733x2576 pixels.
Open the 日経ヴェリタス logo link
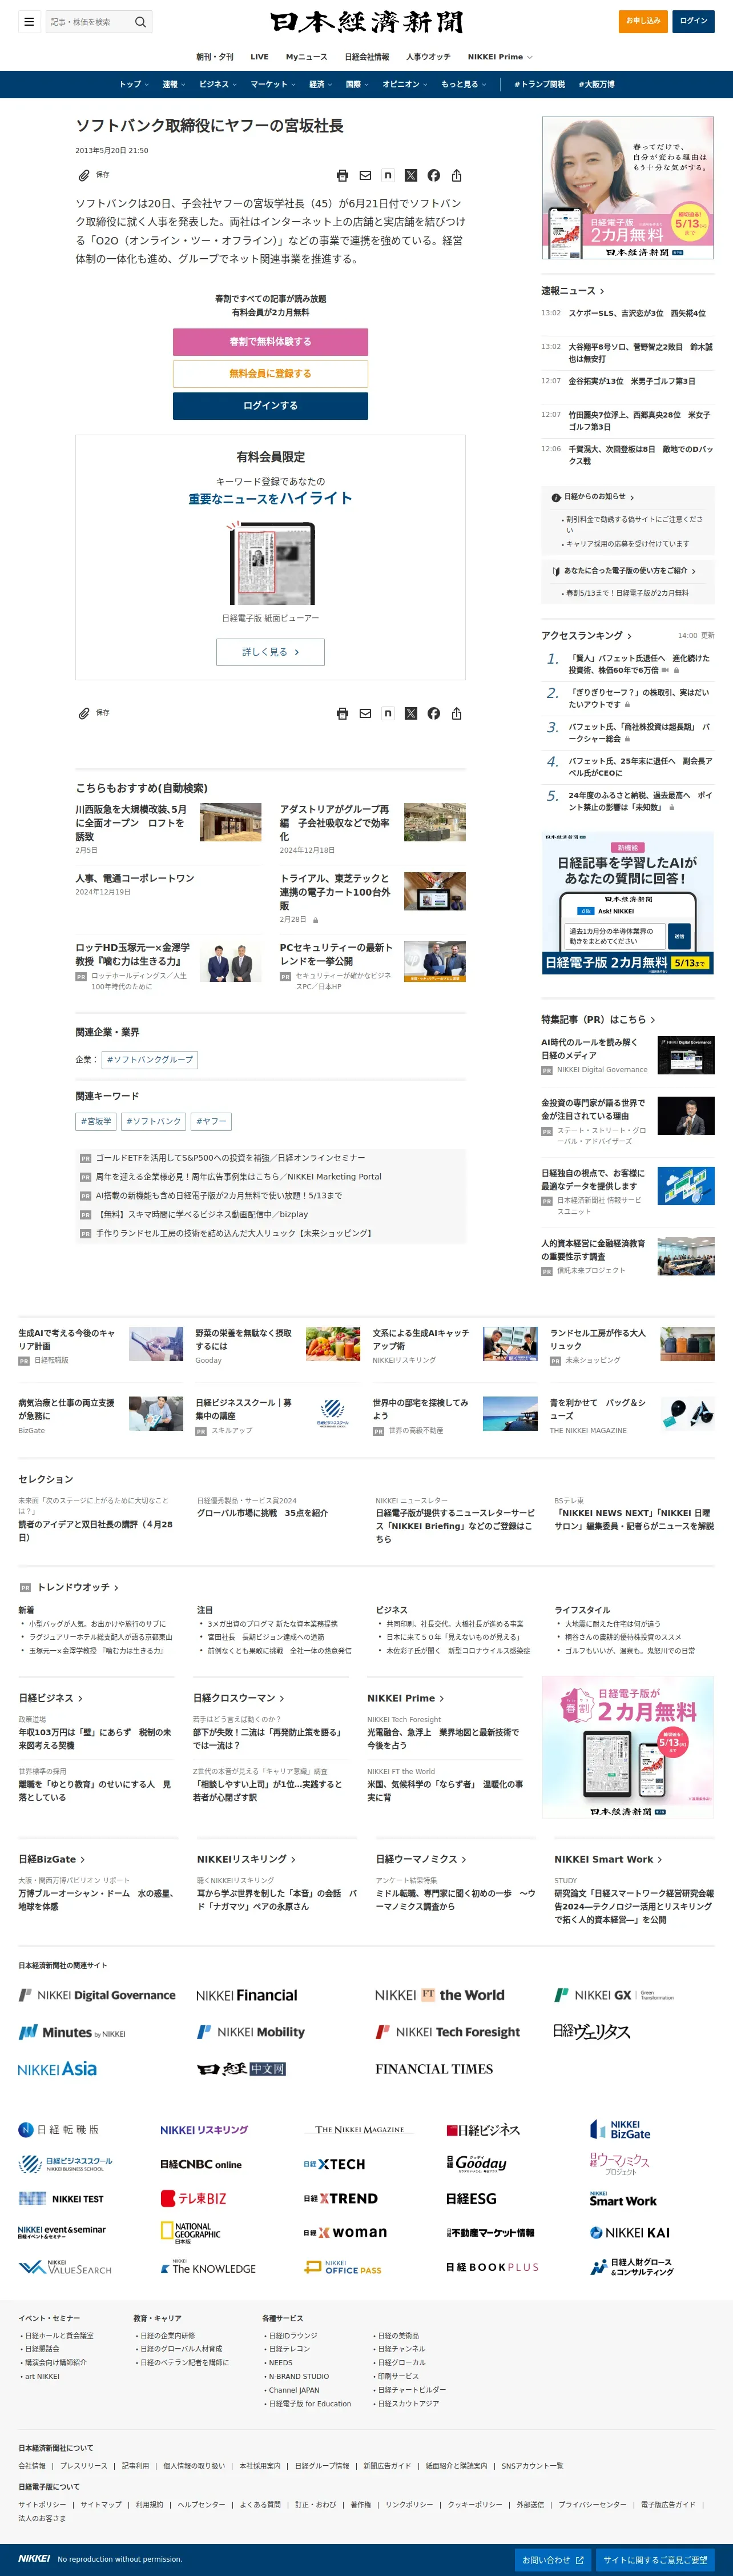[x=592, y=2031]
